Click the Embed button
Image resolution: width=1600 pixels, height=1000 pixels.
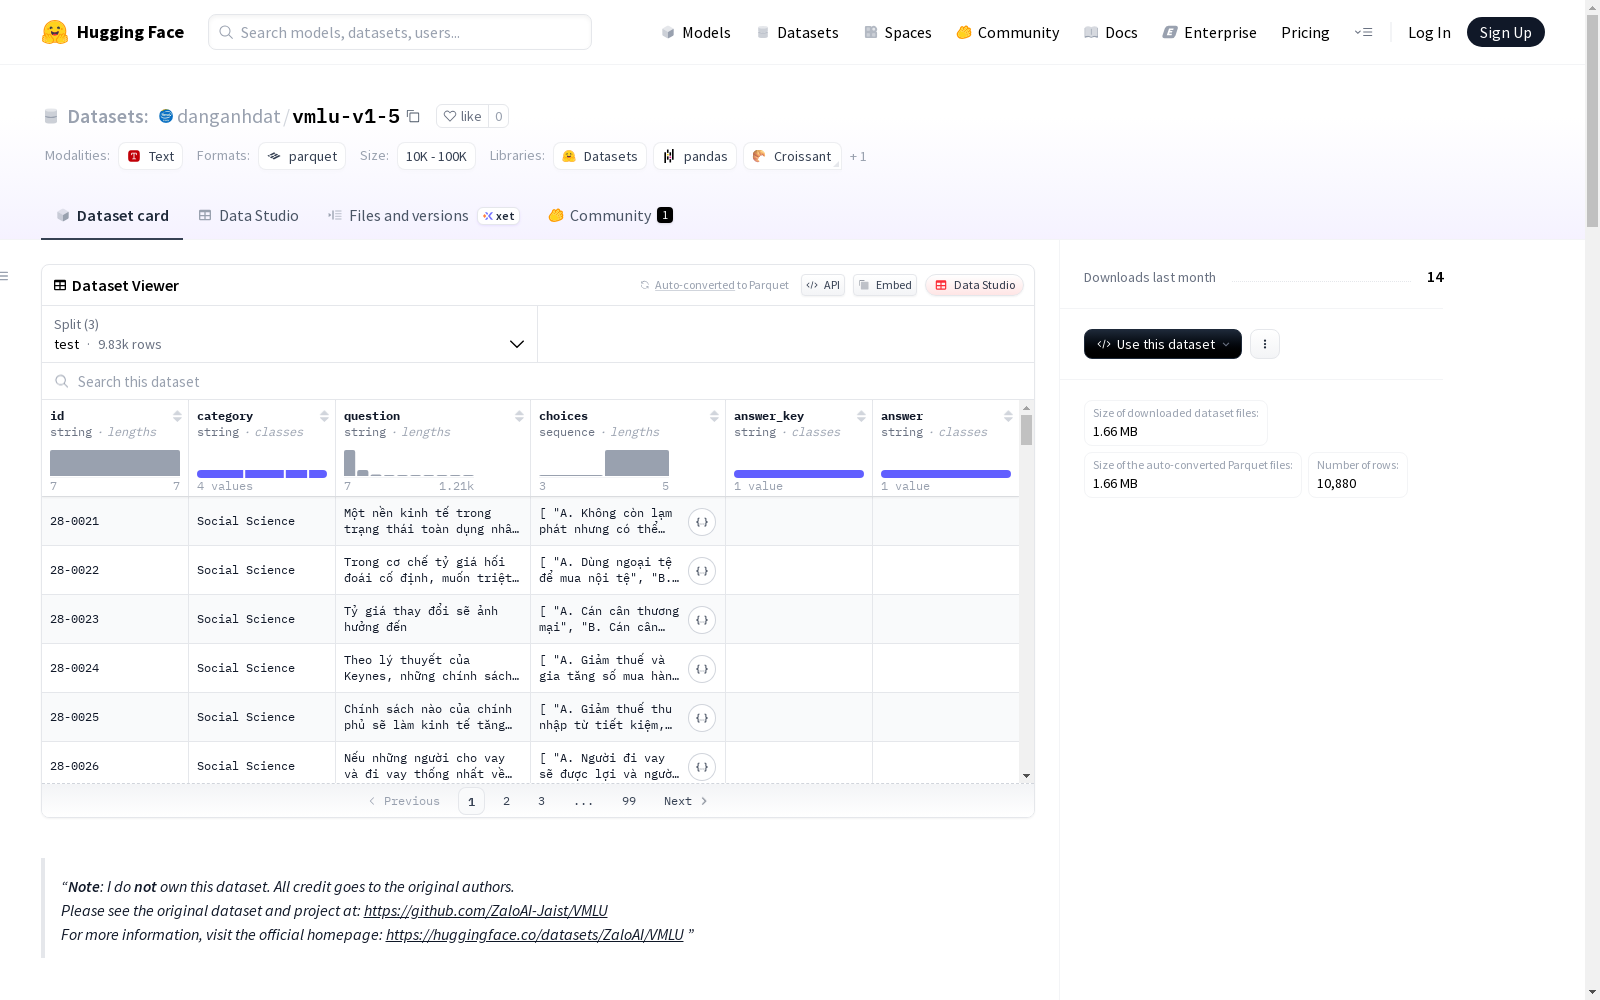(x=885, y=285)
